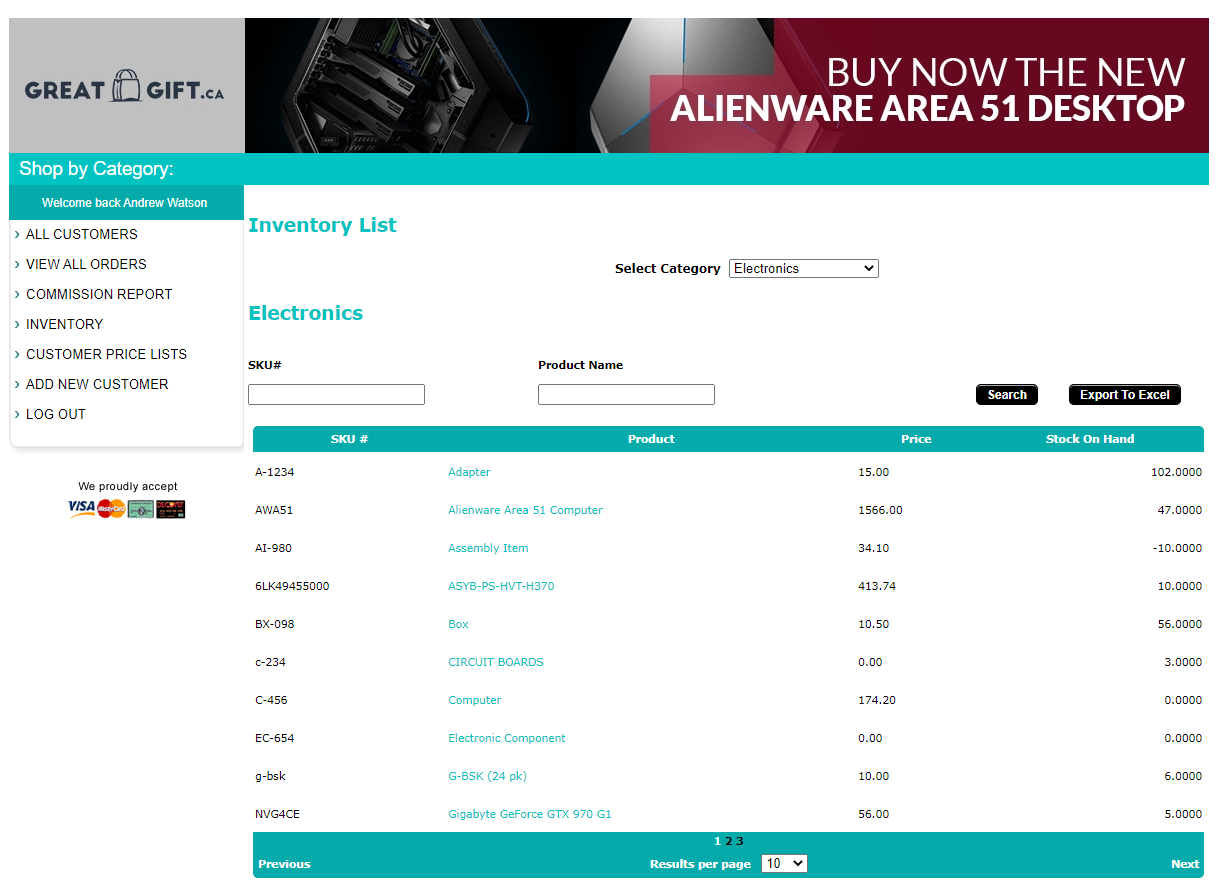1220x893 pixels.
Task: Log out using the sidebar link
Action: (x=56, y=414)
